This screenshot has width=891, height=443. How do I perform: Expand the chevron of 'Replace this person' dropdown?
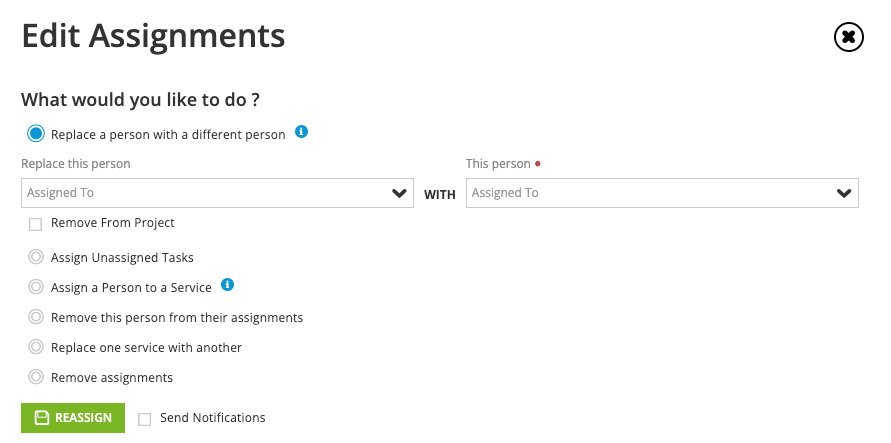click(x=399, y=193)
